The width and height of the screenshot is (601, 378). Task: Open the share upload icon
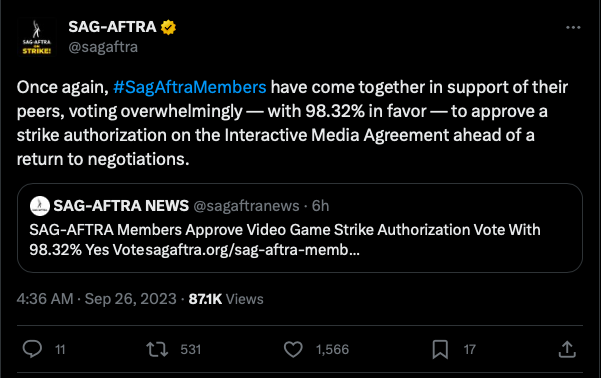coord(567,349)
